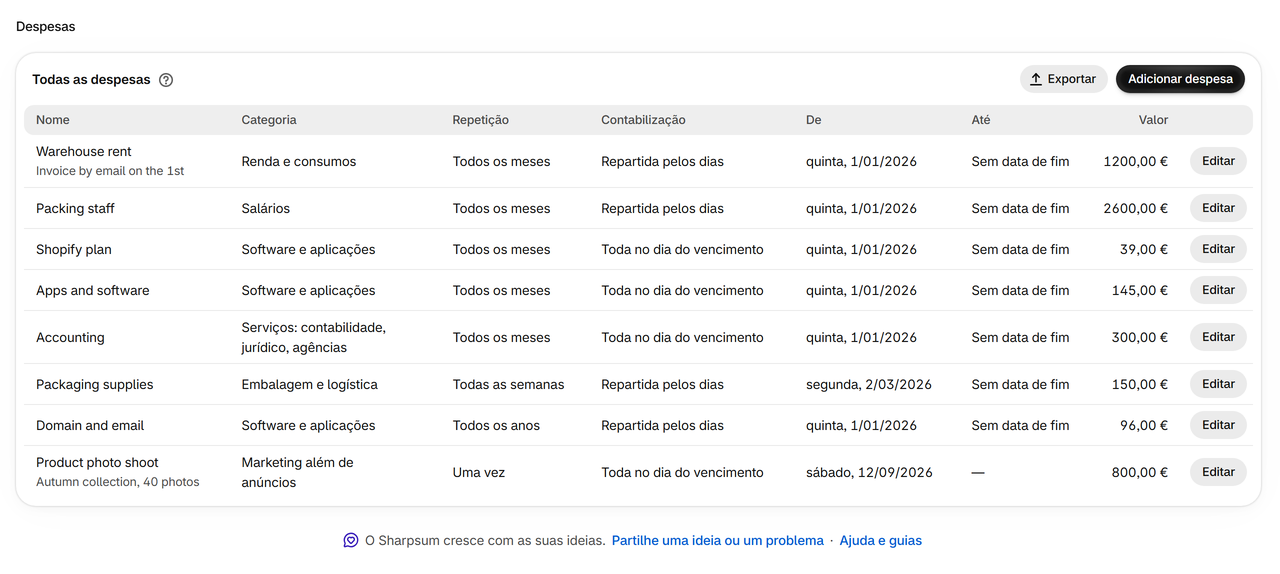
Task: Select the Shopify plan name
Action: coord(73,249)
